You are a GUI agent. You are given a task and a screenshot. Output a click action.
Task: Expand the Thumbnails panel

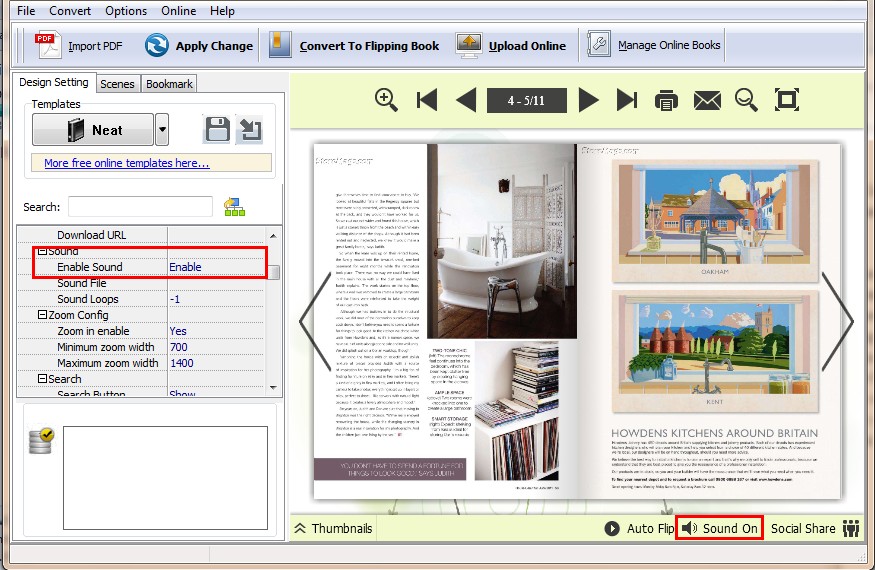point(333,528)
